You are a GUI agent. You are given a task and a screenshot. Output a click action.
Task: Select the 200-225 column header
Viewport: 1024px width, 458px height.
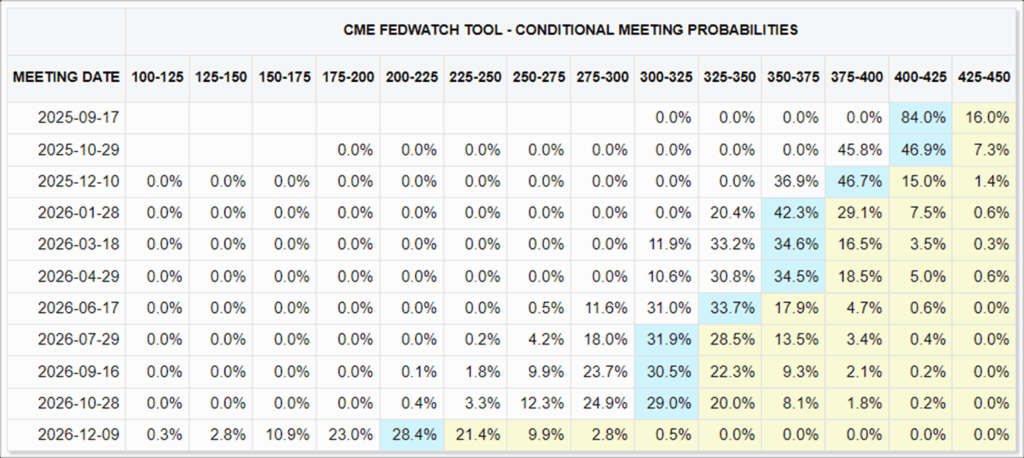click(412, 76)
